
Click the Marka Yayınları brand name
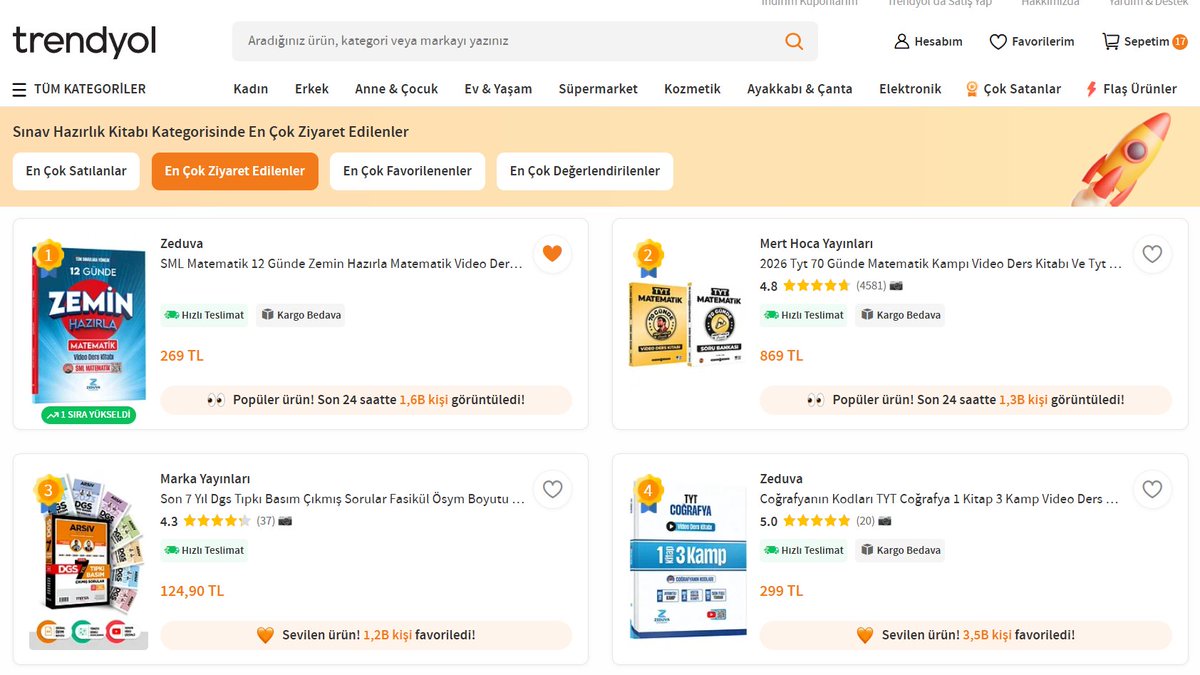point(205,479)
